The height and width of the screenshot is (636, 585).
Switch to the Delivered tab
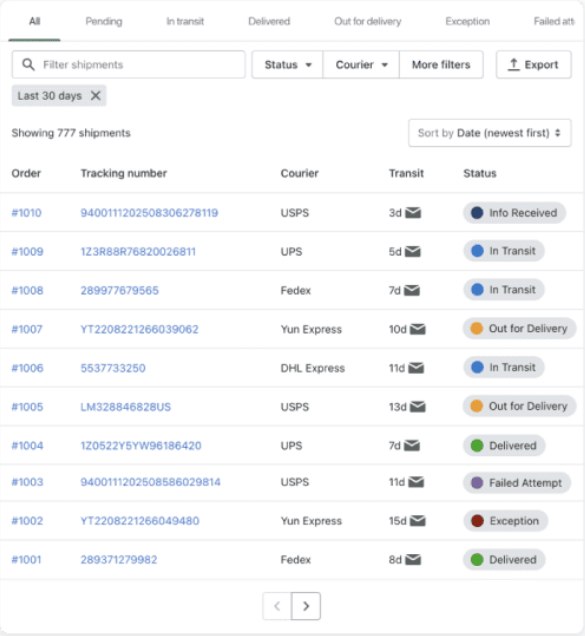pyautogui.click(x=269, y=21)
